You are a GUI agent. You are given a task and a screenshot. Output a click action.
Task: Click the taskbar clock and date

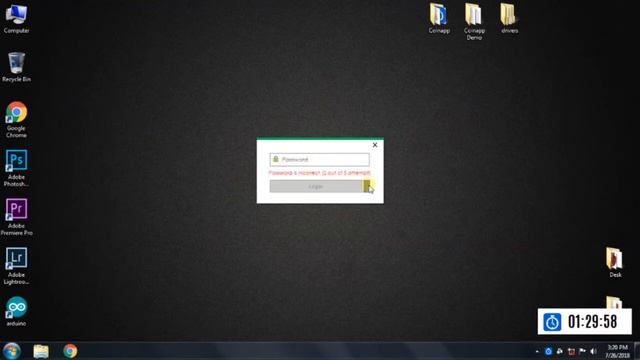click(617, 351)
